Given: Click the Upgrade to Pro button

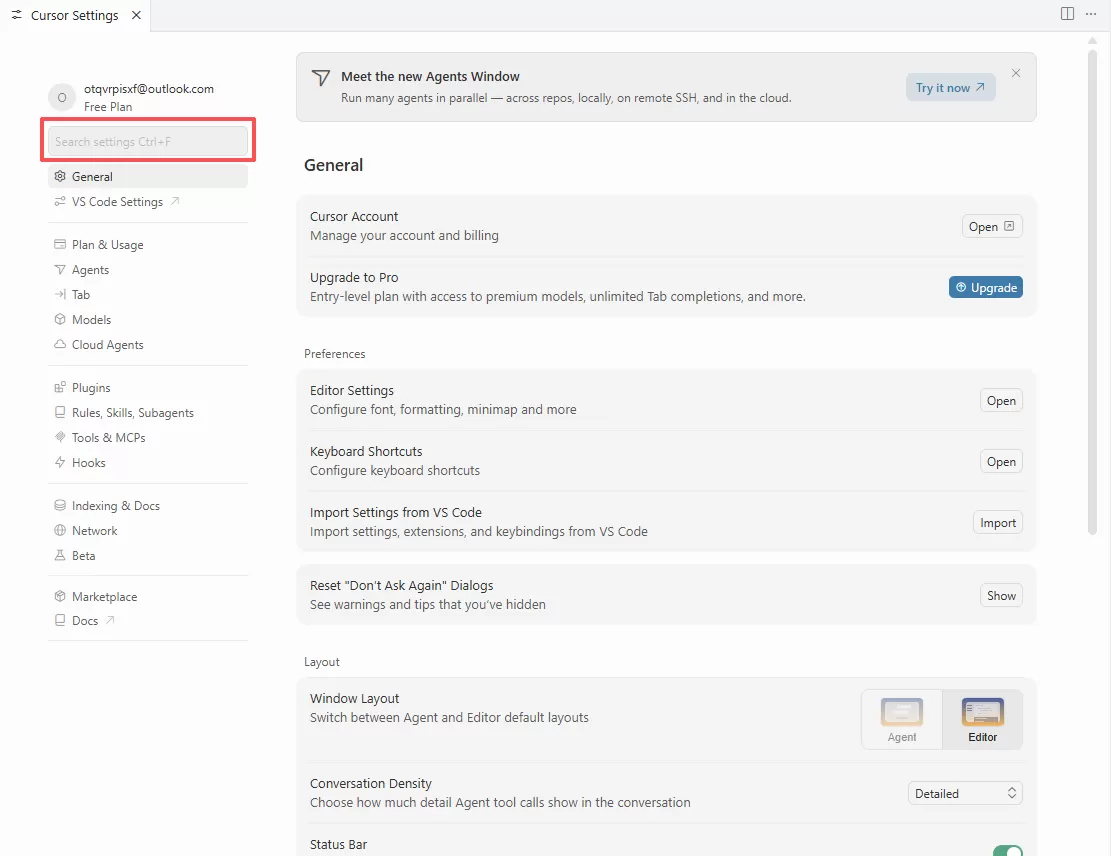Looking at the screenshot, I should [986, 287].
